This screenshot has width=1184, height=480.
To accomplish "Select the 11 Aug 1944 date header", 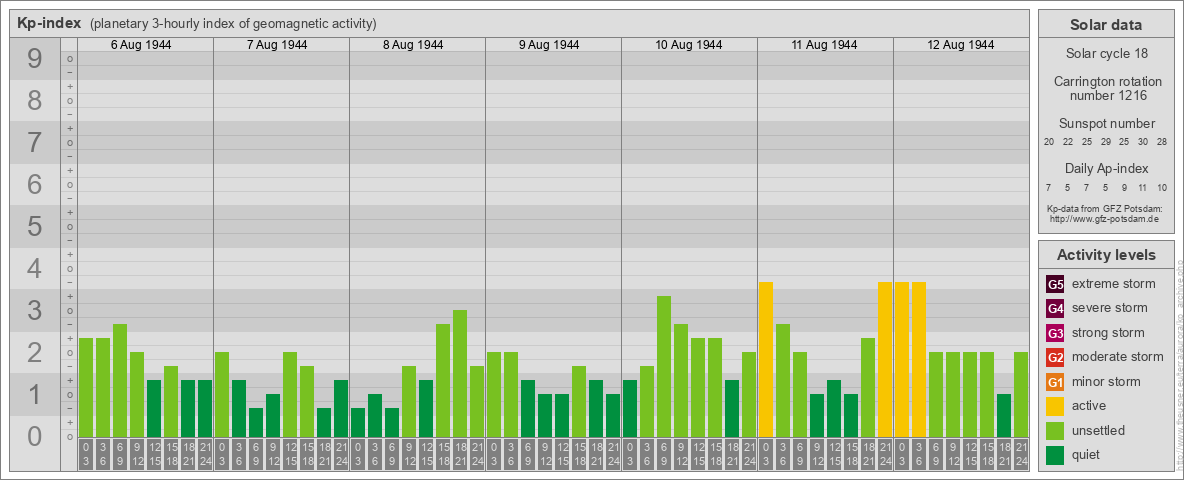I will 825,45.
